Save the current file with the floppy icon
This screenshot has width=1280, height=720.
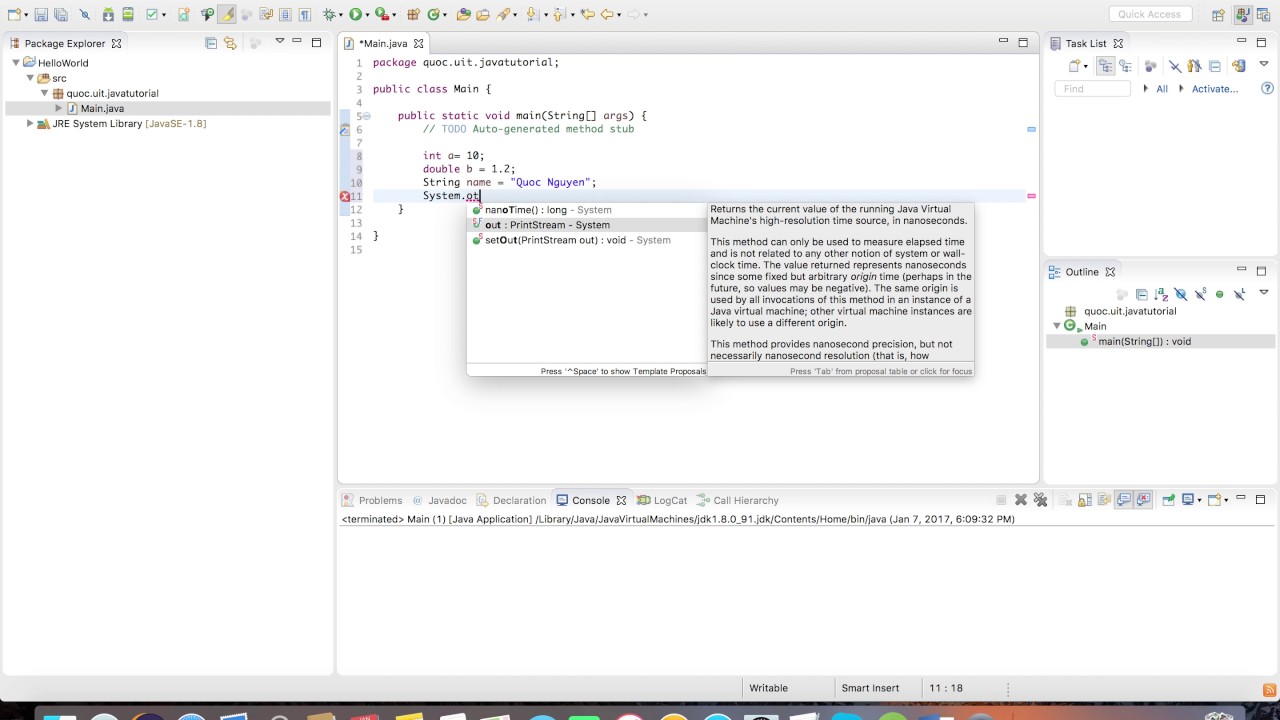click(41, 14)
